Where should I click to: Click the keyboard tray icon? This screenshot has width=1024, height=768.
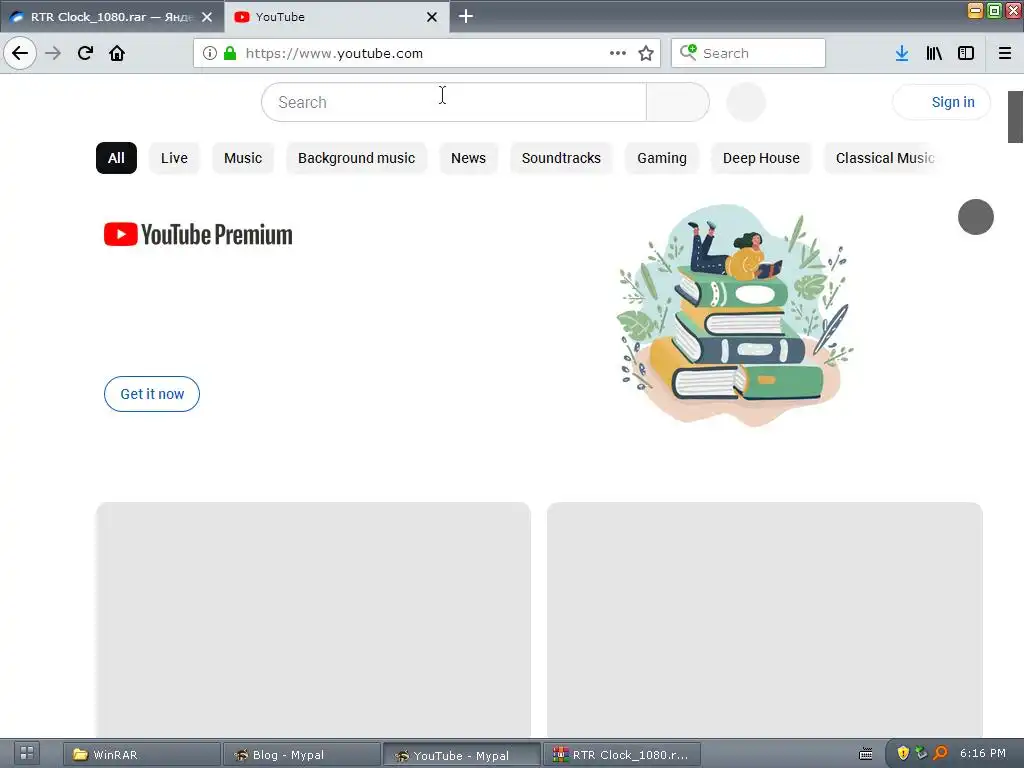866,754
